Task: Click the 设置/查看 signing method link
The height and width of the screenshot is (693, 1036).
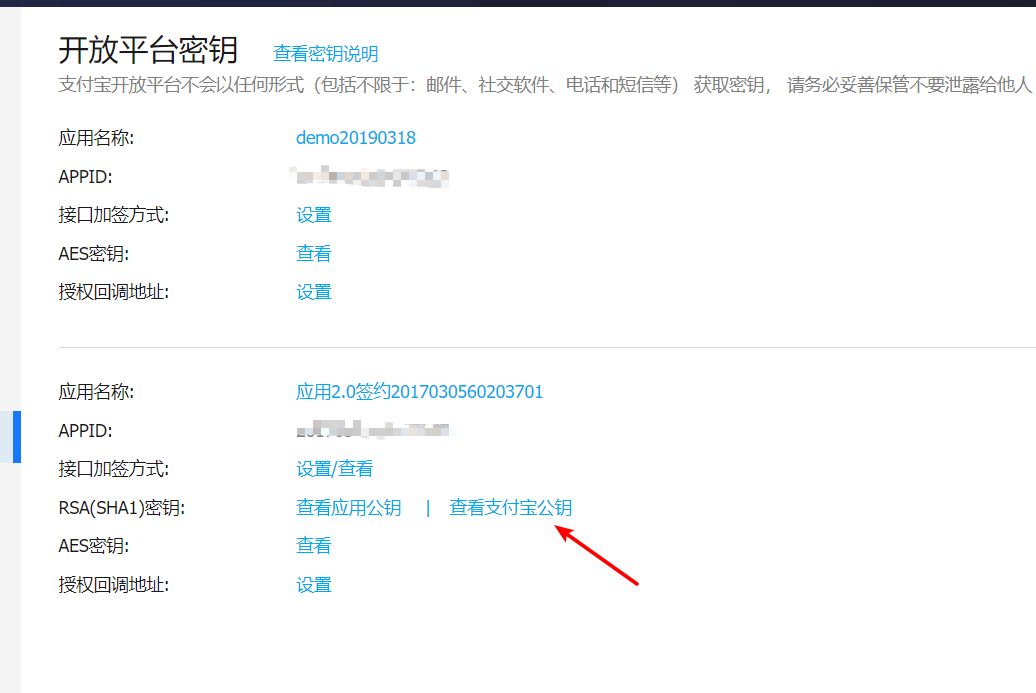Action: click(334, 469)
